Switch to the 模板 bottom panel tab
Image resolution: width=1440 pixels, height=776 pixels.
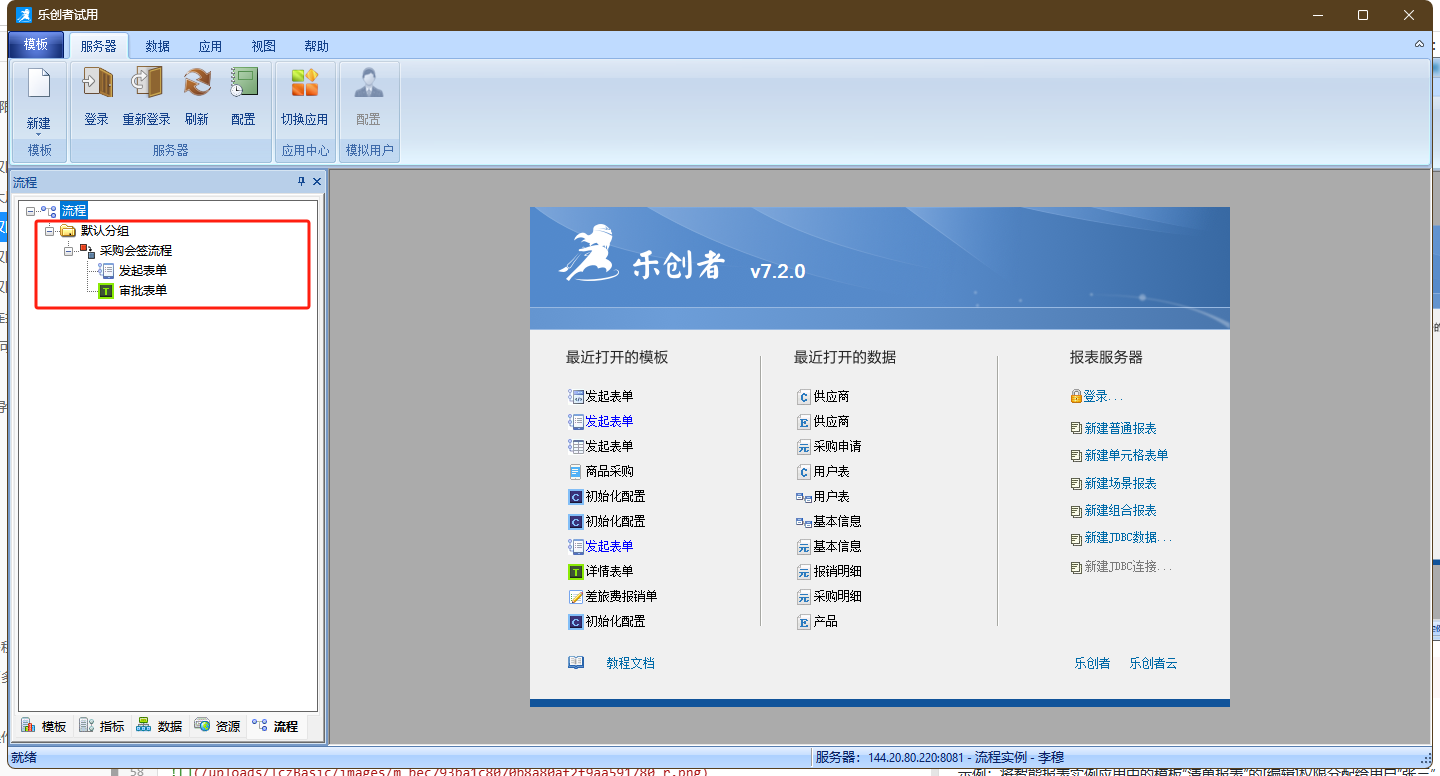point(43,726)
